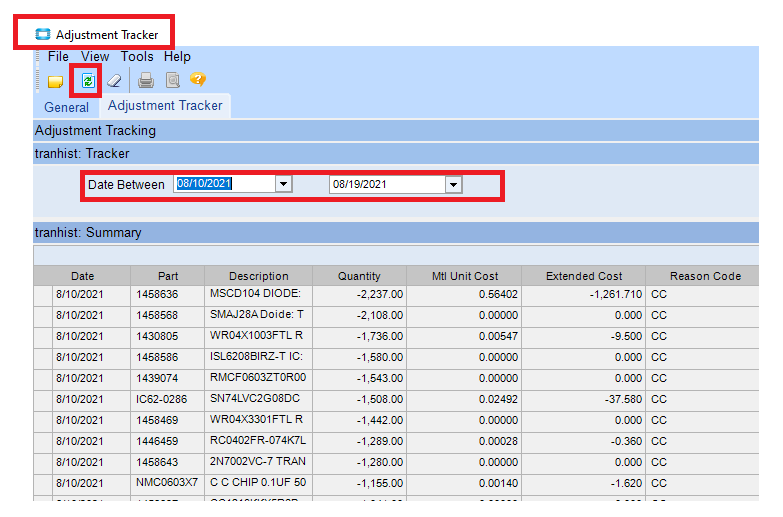Select part number 1458586 cell
This screenshot has height=517, width=783.
168,357
